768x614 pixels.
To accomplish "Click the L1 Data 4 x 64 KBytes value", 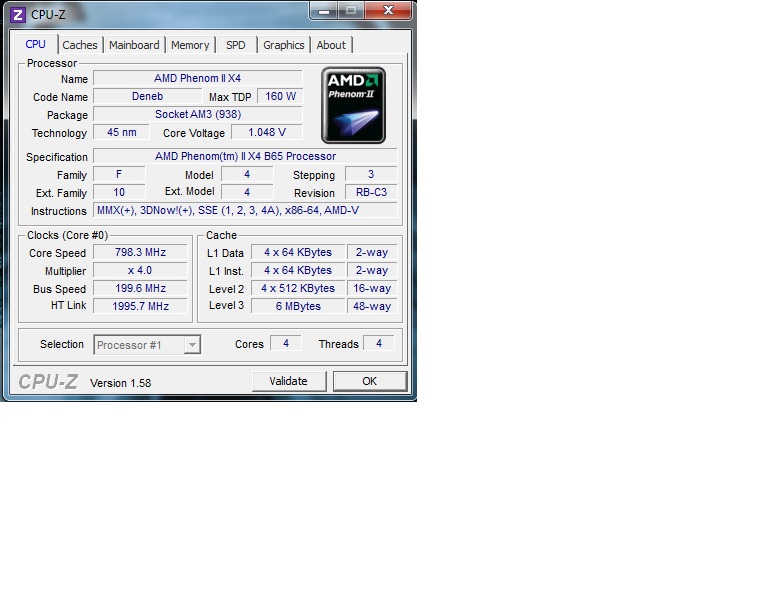I will coord(298,252).
